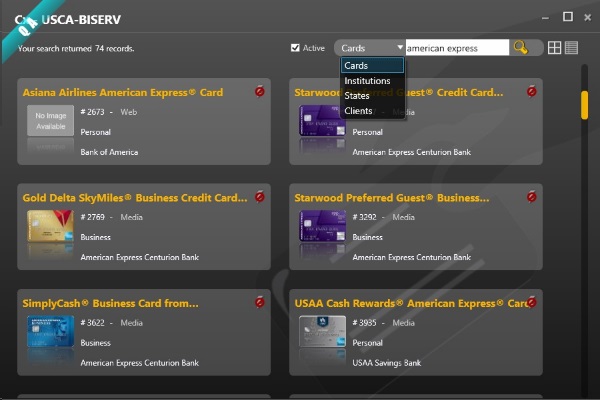This screenshot has width=600, height=400.
Task: Run search with the magnifier icon
Action: [x=520, y=48]
